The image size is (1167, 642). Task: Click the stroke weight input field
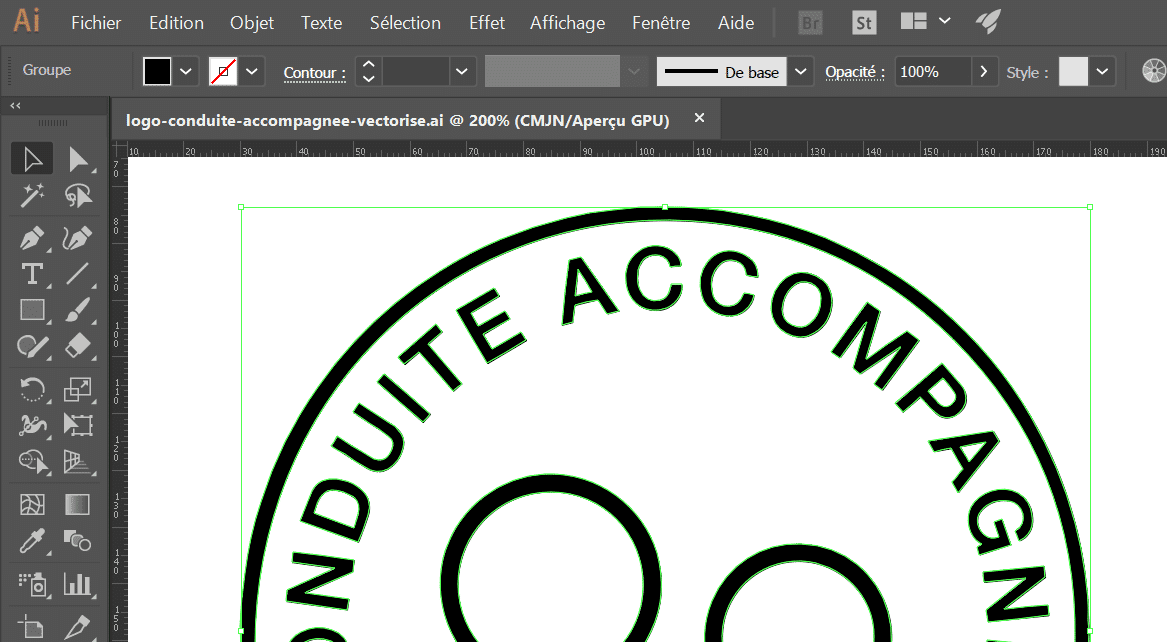pos(415,72)
